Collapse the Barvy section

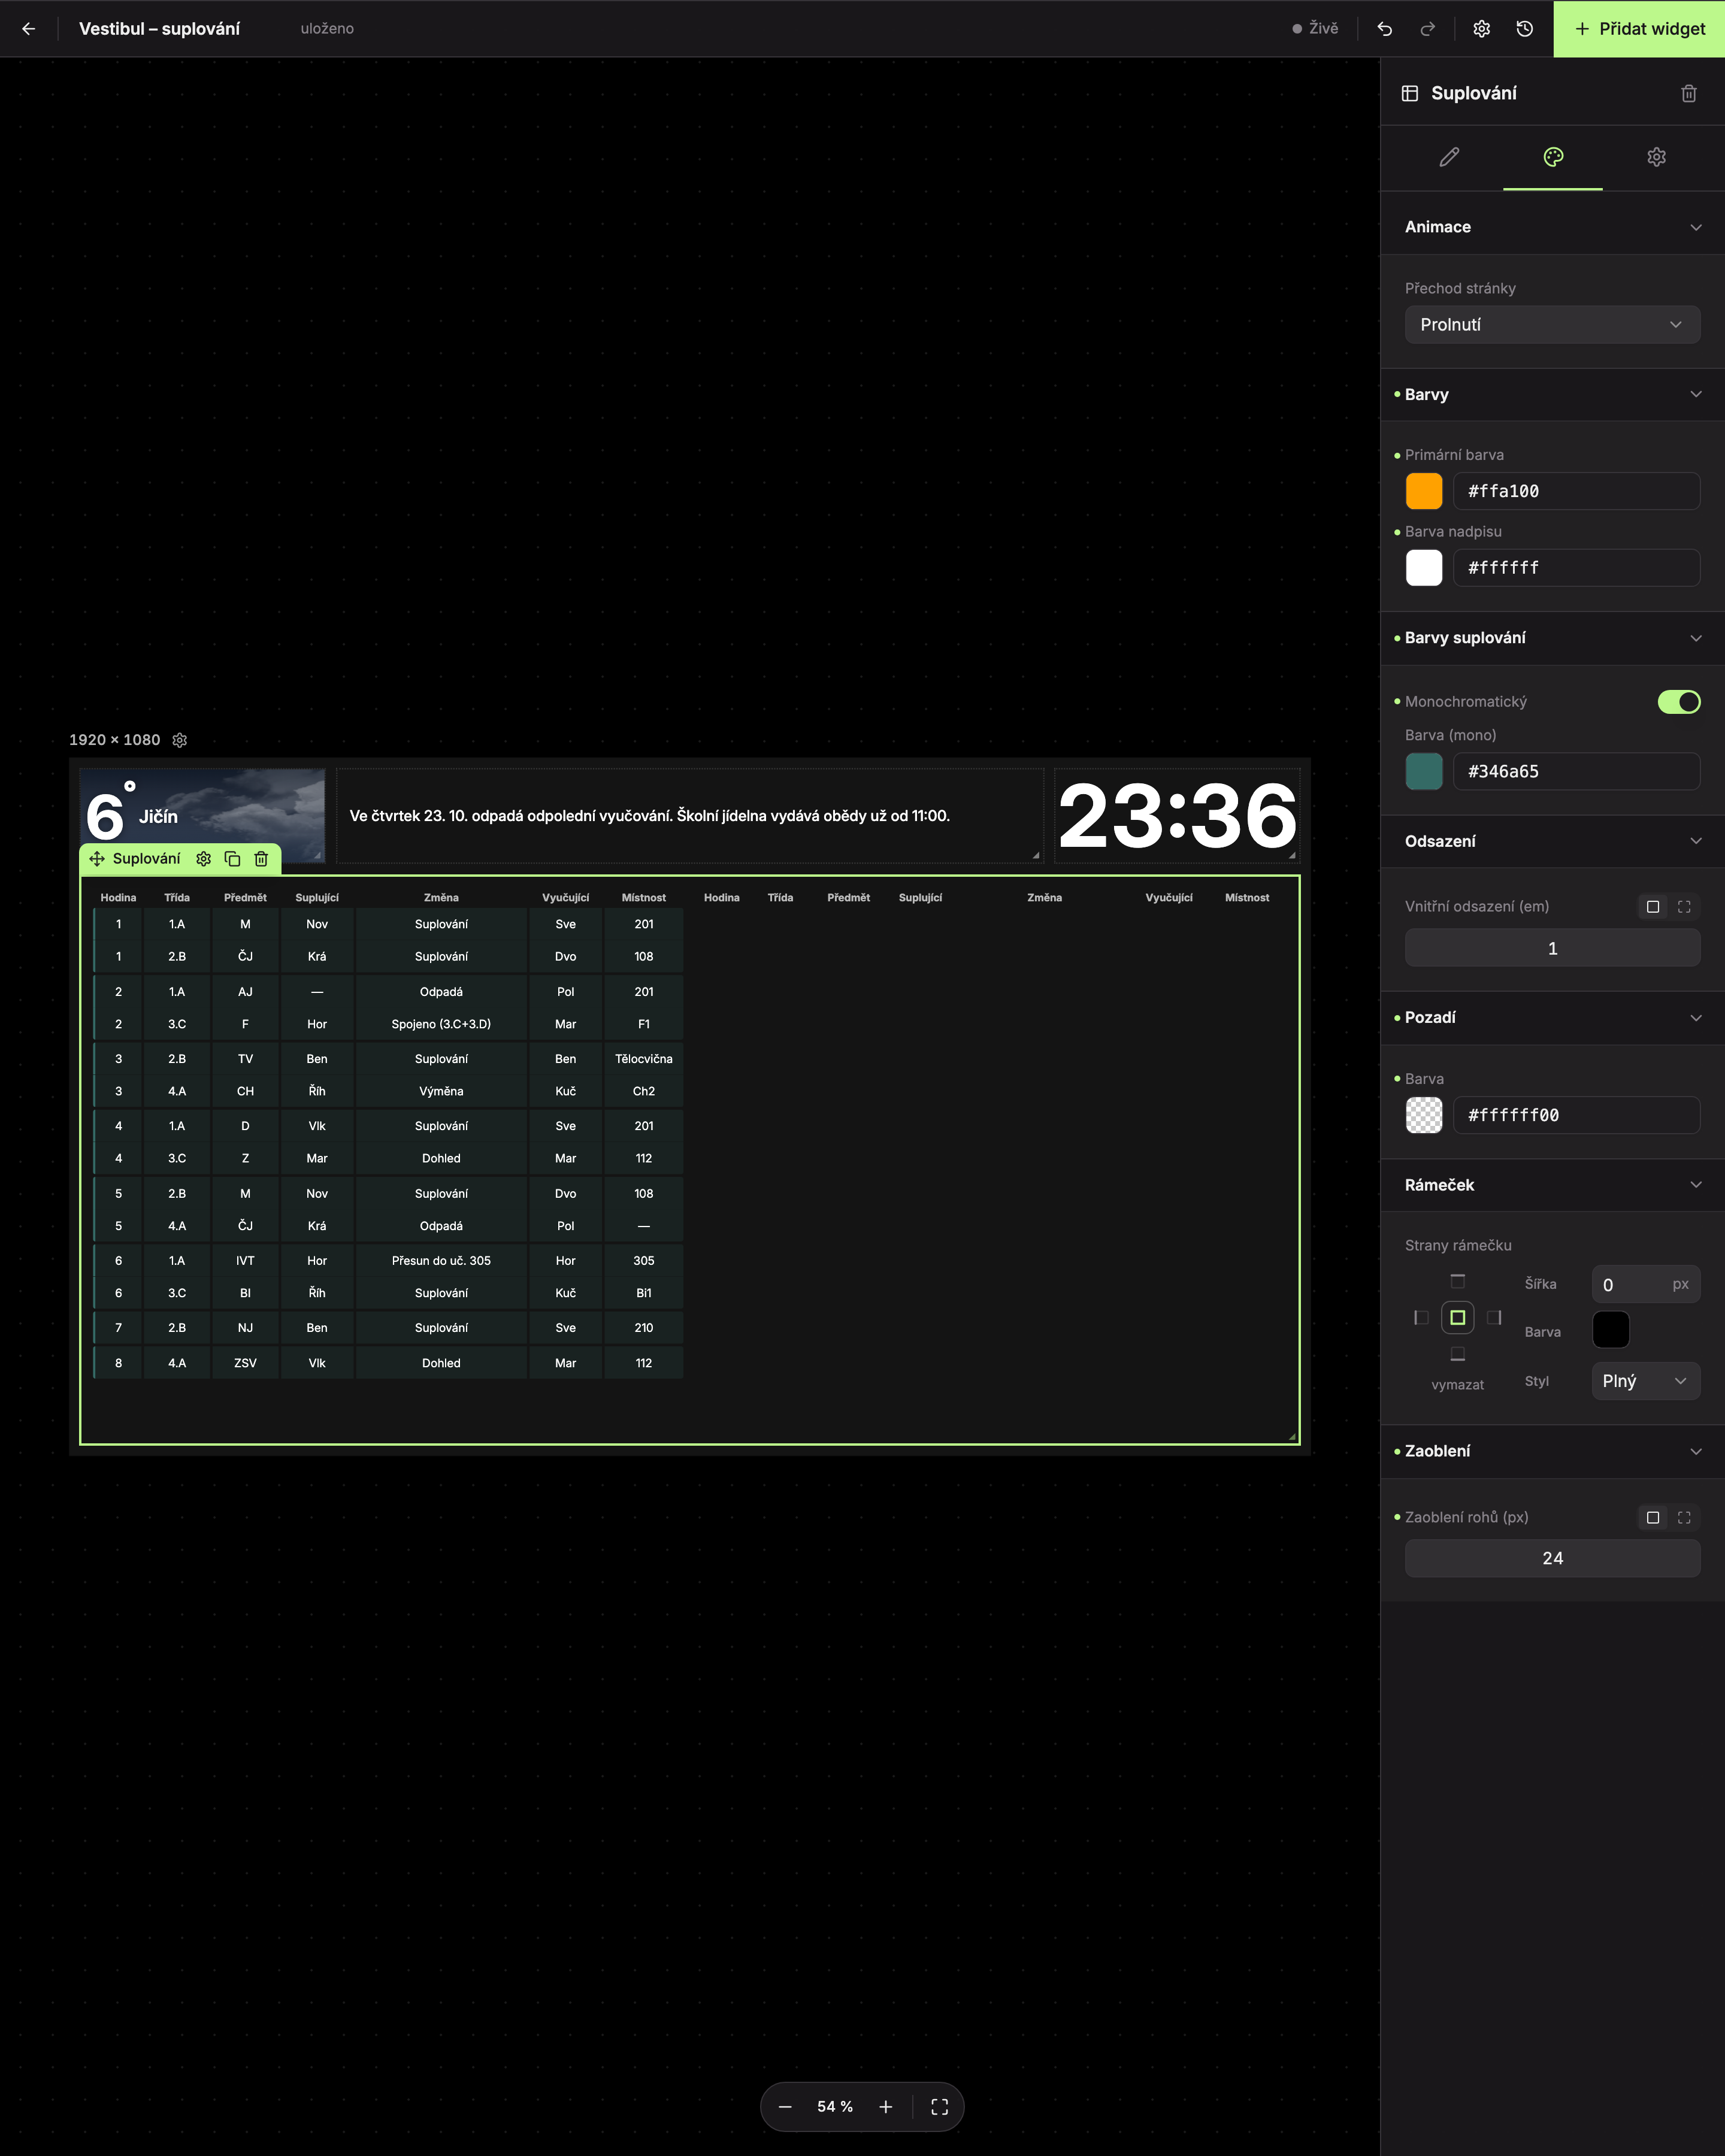click(1552, 394)
